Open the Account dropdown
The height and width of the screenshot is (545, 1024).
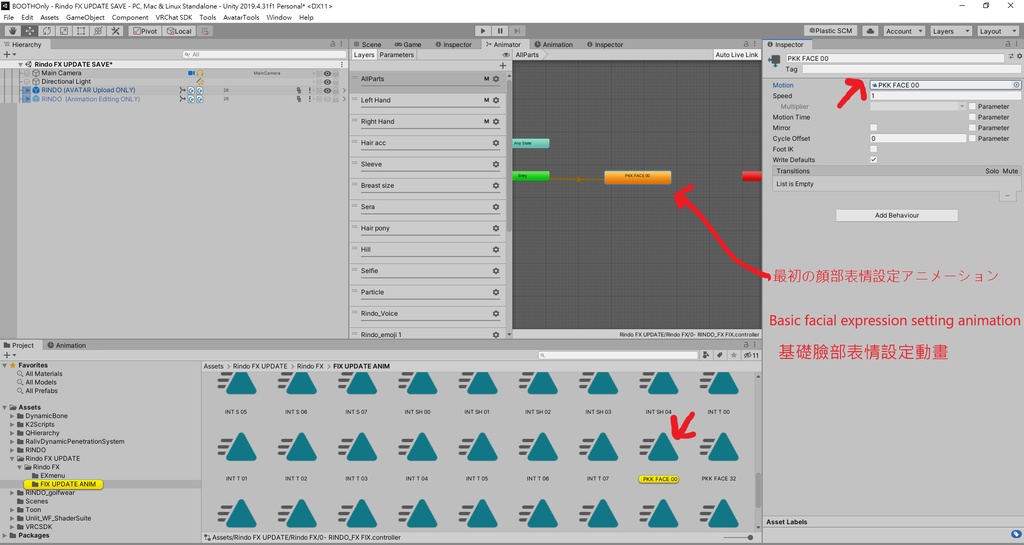pyautogui.click(x=904, y=31)
